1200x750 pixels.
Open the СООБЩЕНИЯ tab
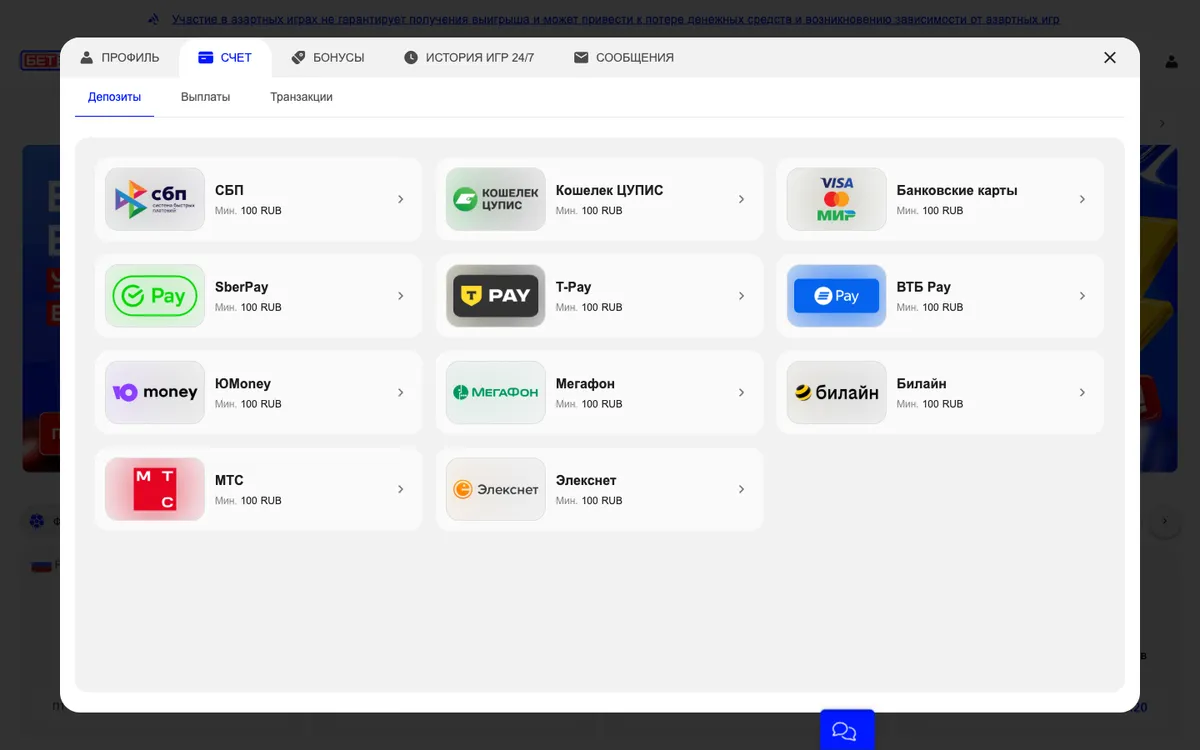point(624,58)
